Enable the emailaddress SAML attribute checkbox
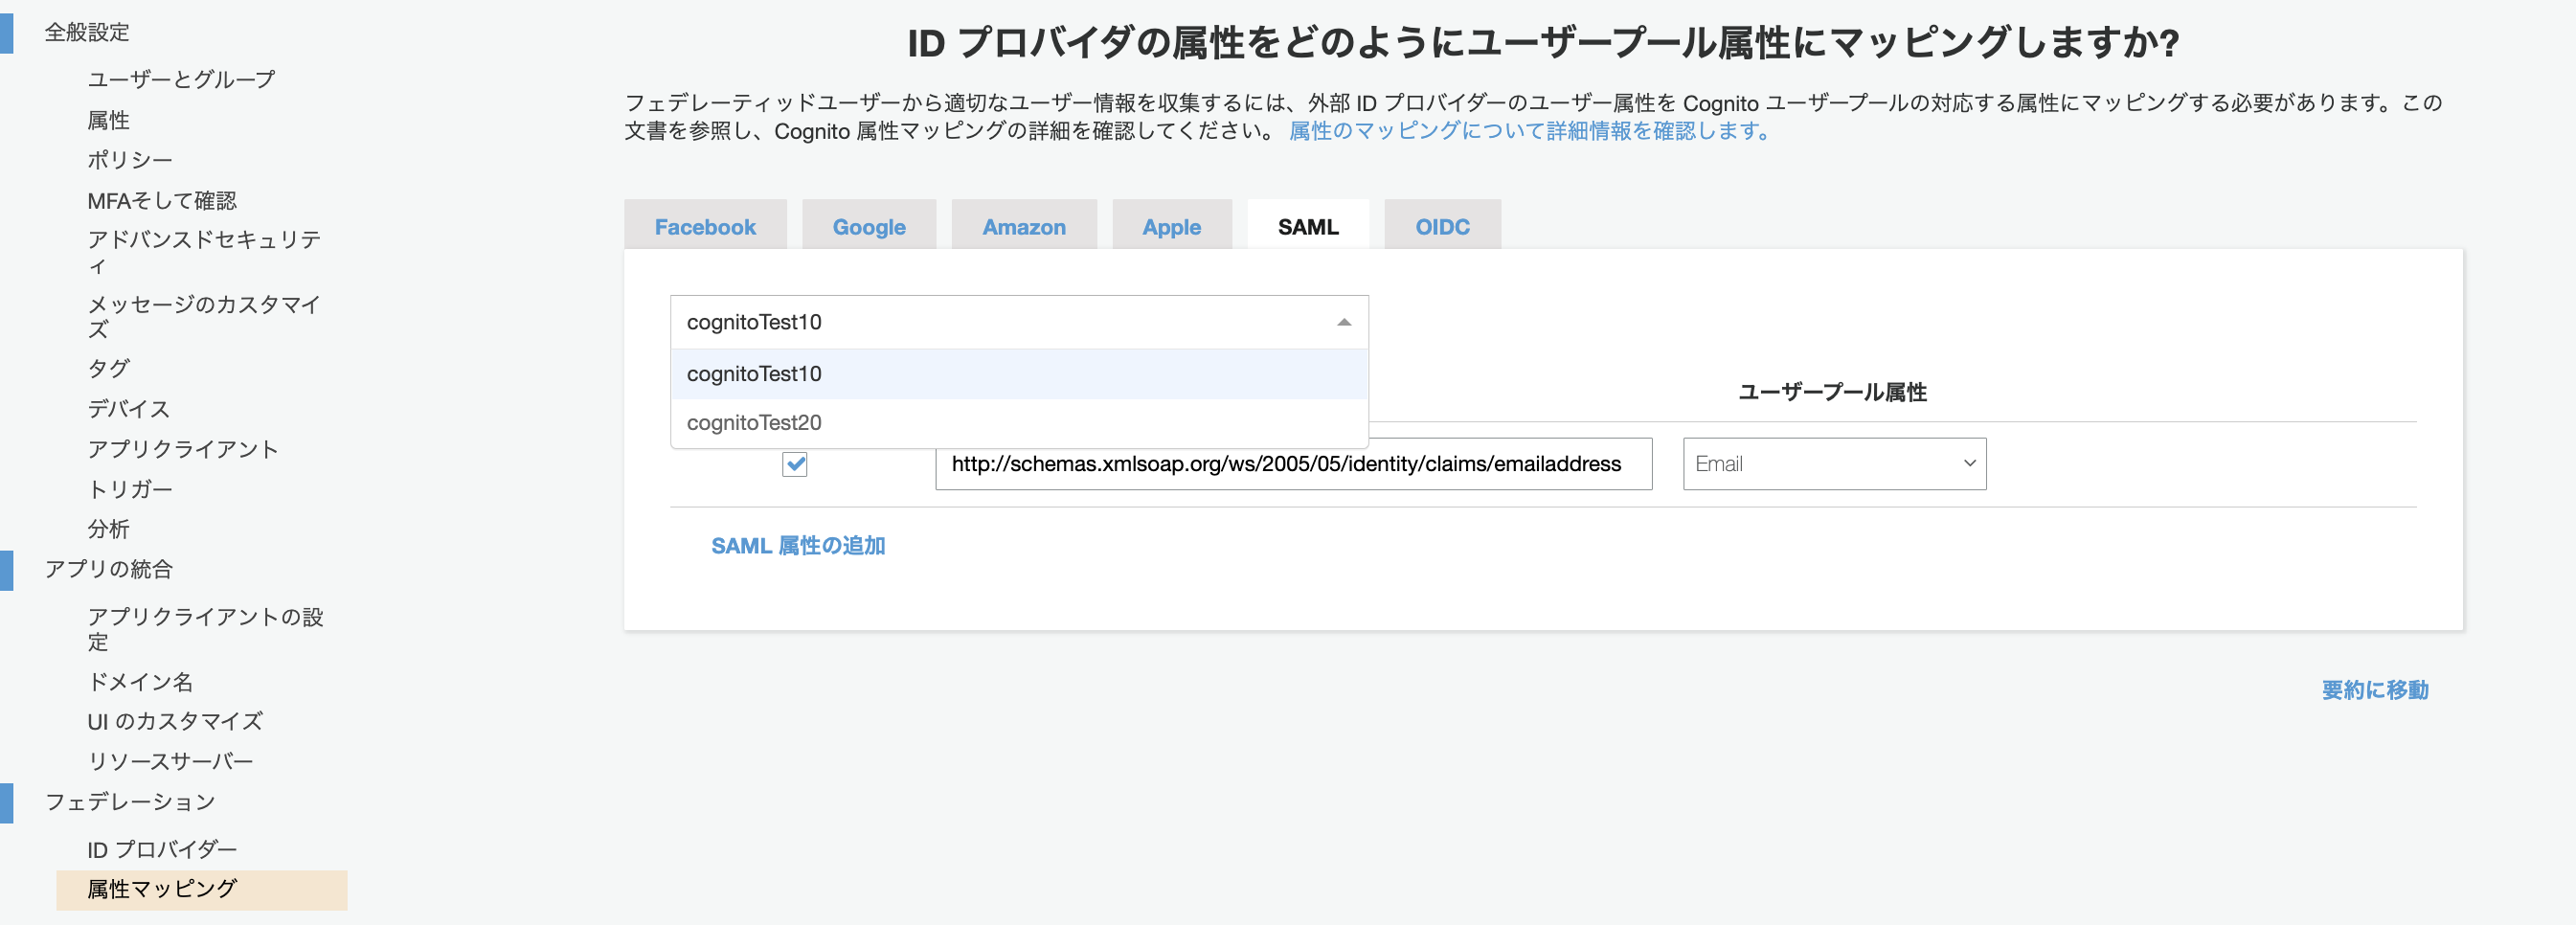Screen dimensions: 2576x925 click(x=795, y=464)
